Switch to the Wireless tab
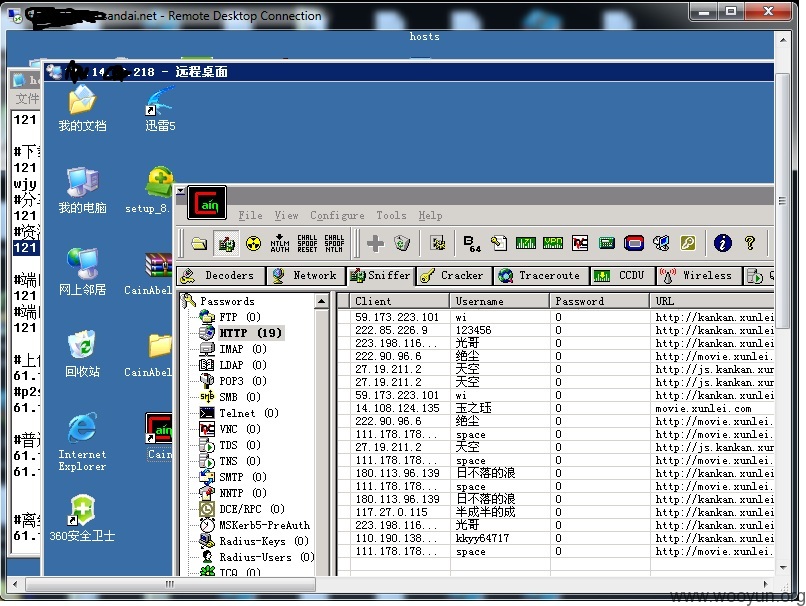The image size is (806, 606). pyautogui.click(x=698, y=276)
